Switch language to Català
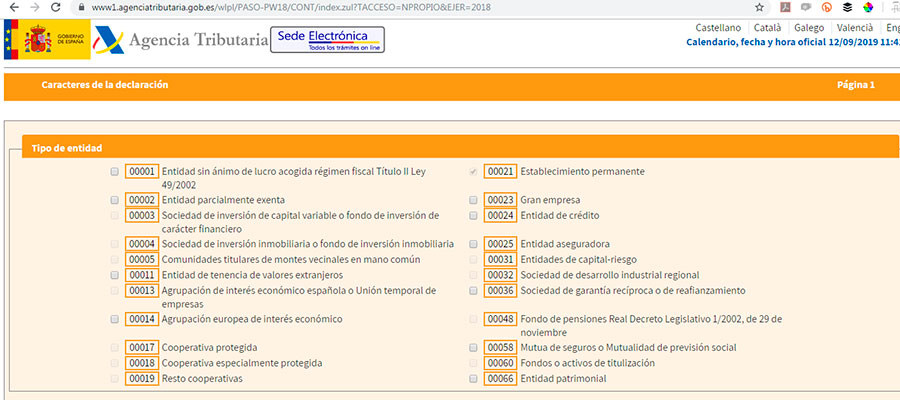Viewport: 900px width, 400px height. point(768,28)
